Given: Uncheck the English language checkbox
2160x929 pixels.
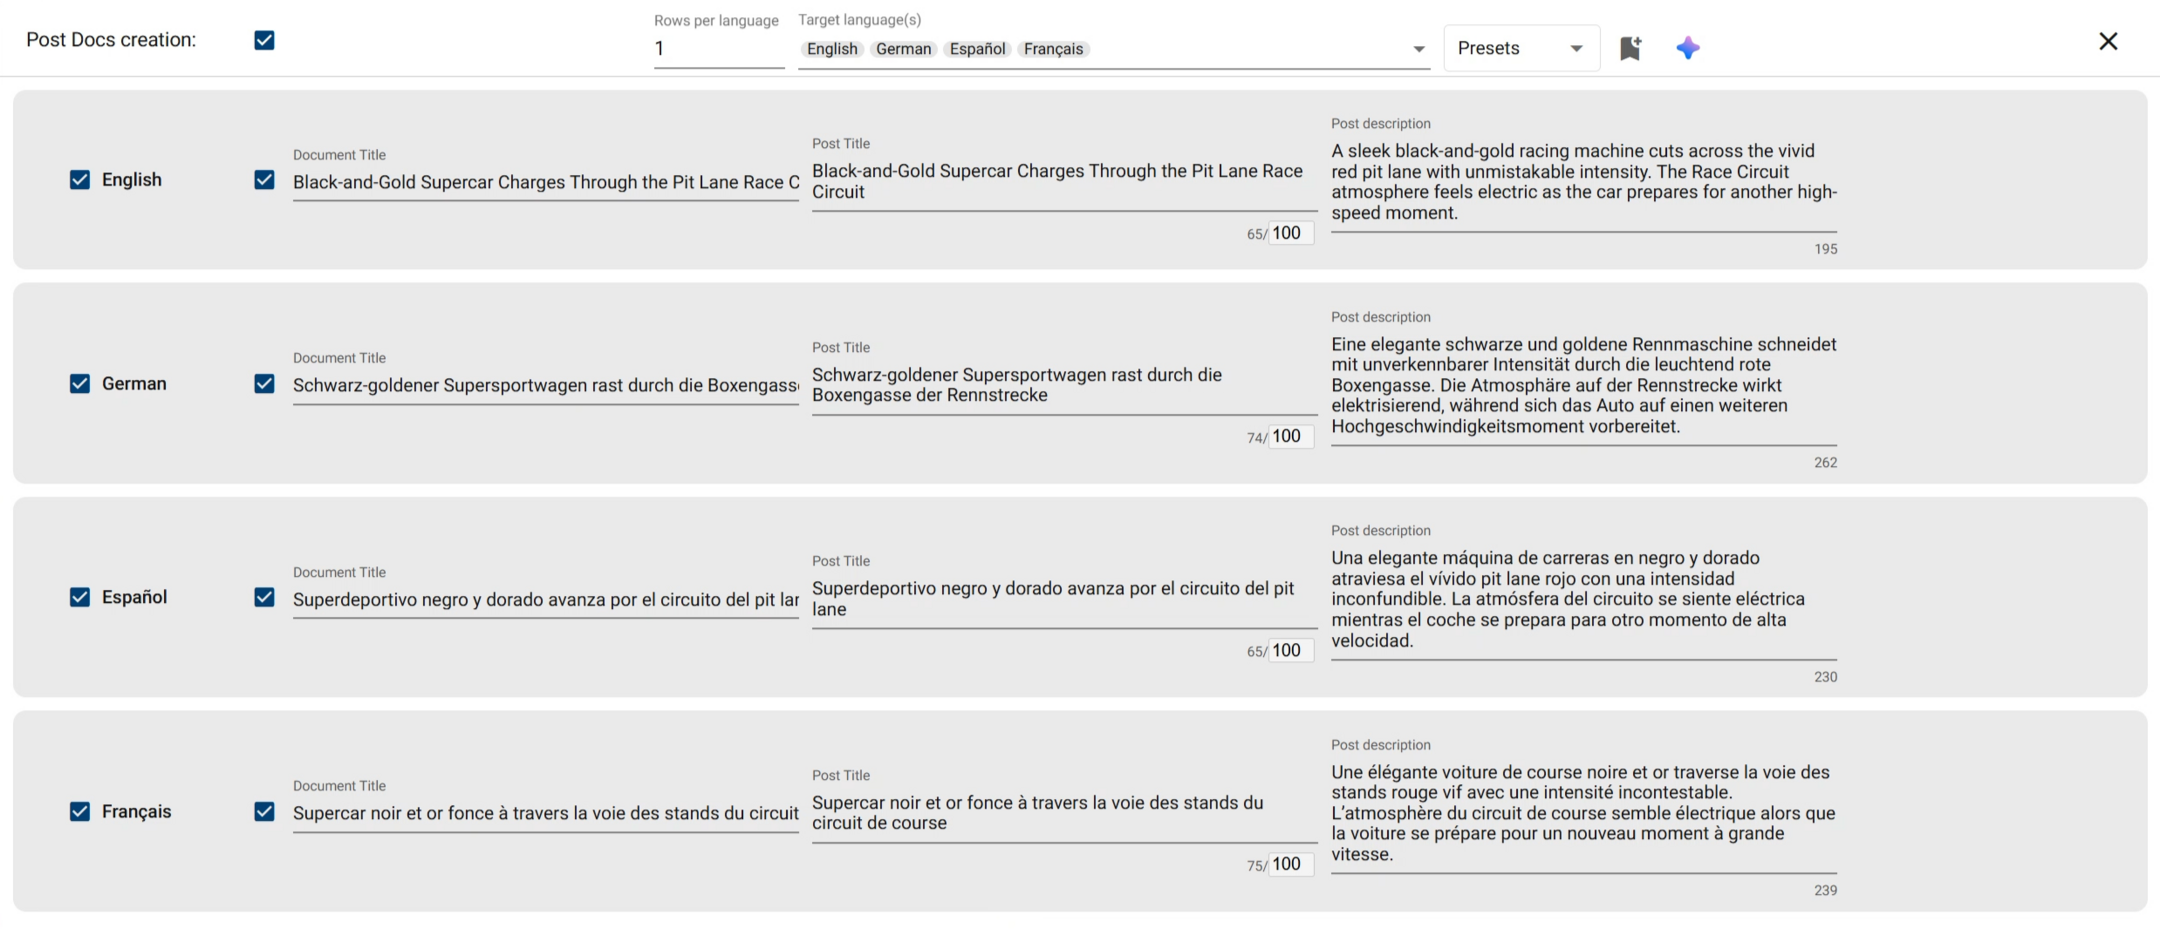Looking at the screenshot, I should 80,180.
